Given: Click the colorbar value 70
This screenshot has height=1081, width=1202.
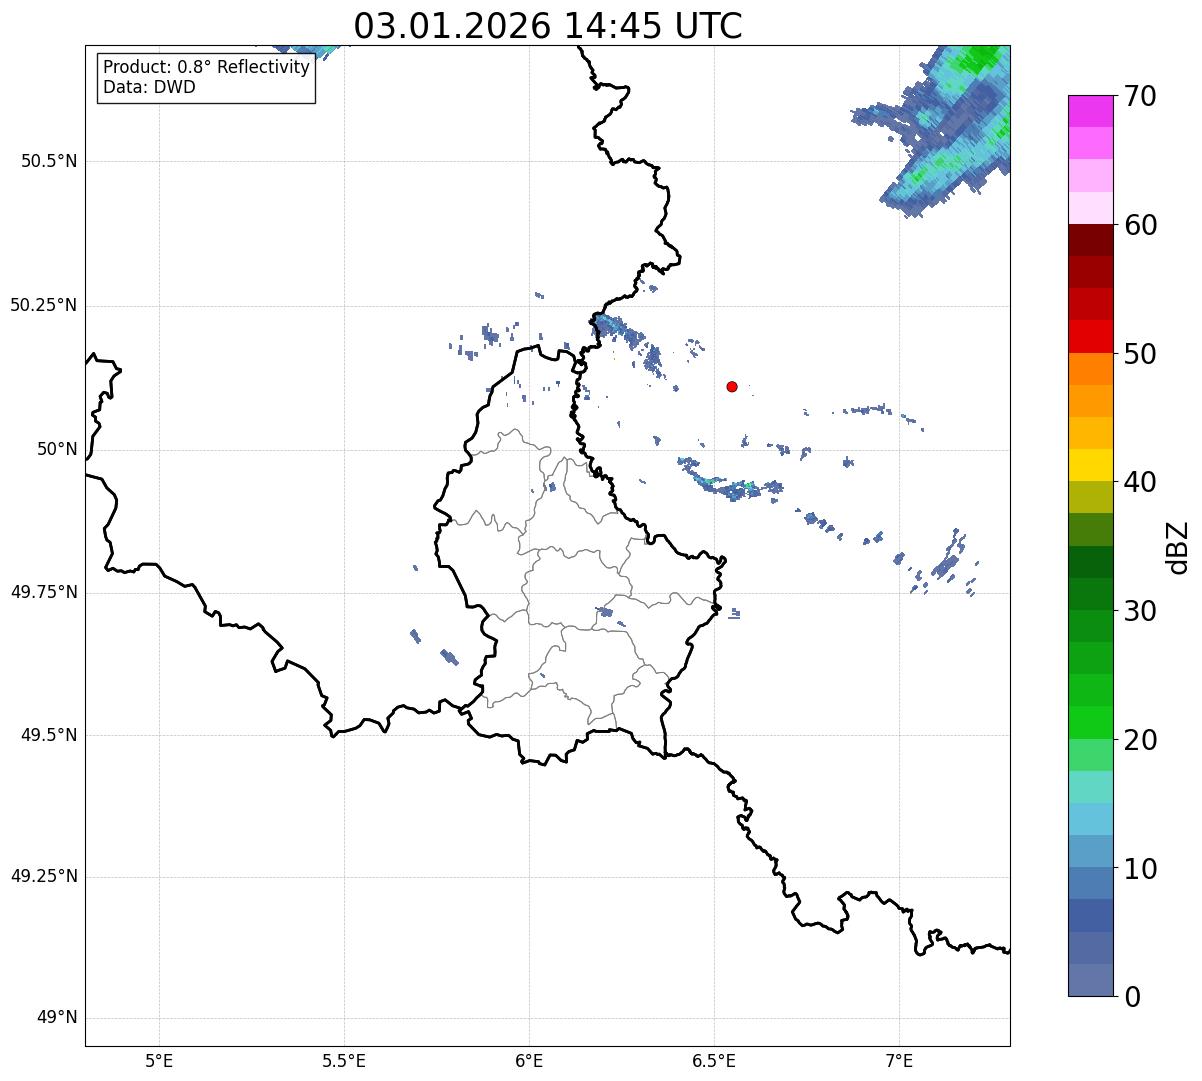Looking at the screenshot, I should click(x=1139, y=97).
